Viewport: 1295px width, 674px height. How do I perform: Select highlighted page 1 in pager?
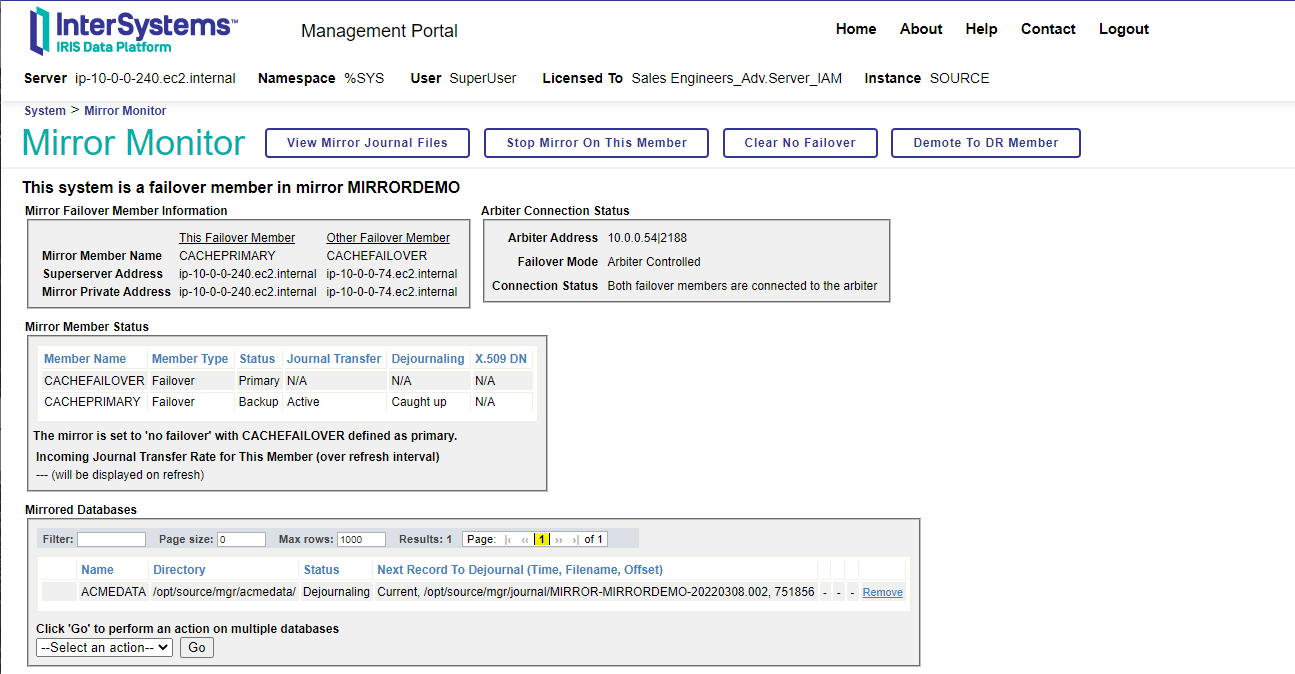point(541,540)
